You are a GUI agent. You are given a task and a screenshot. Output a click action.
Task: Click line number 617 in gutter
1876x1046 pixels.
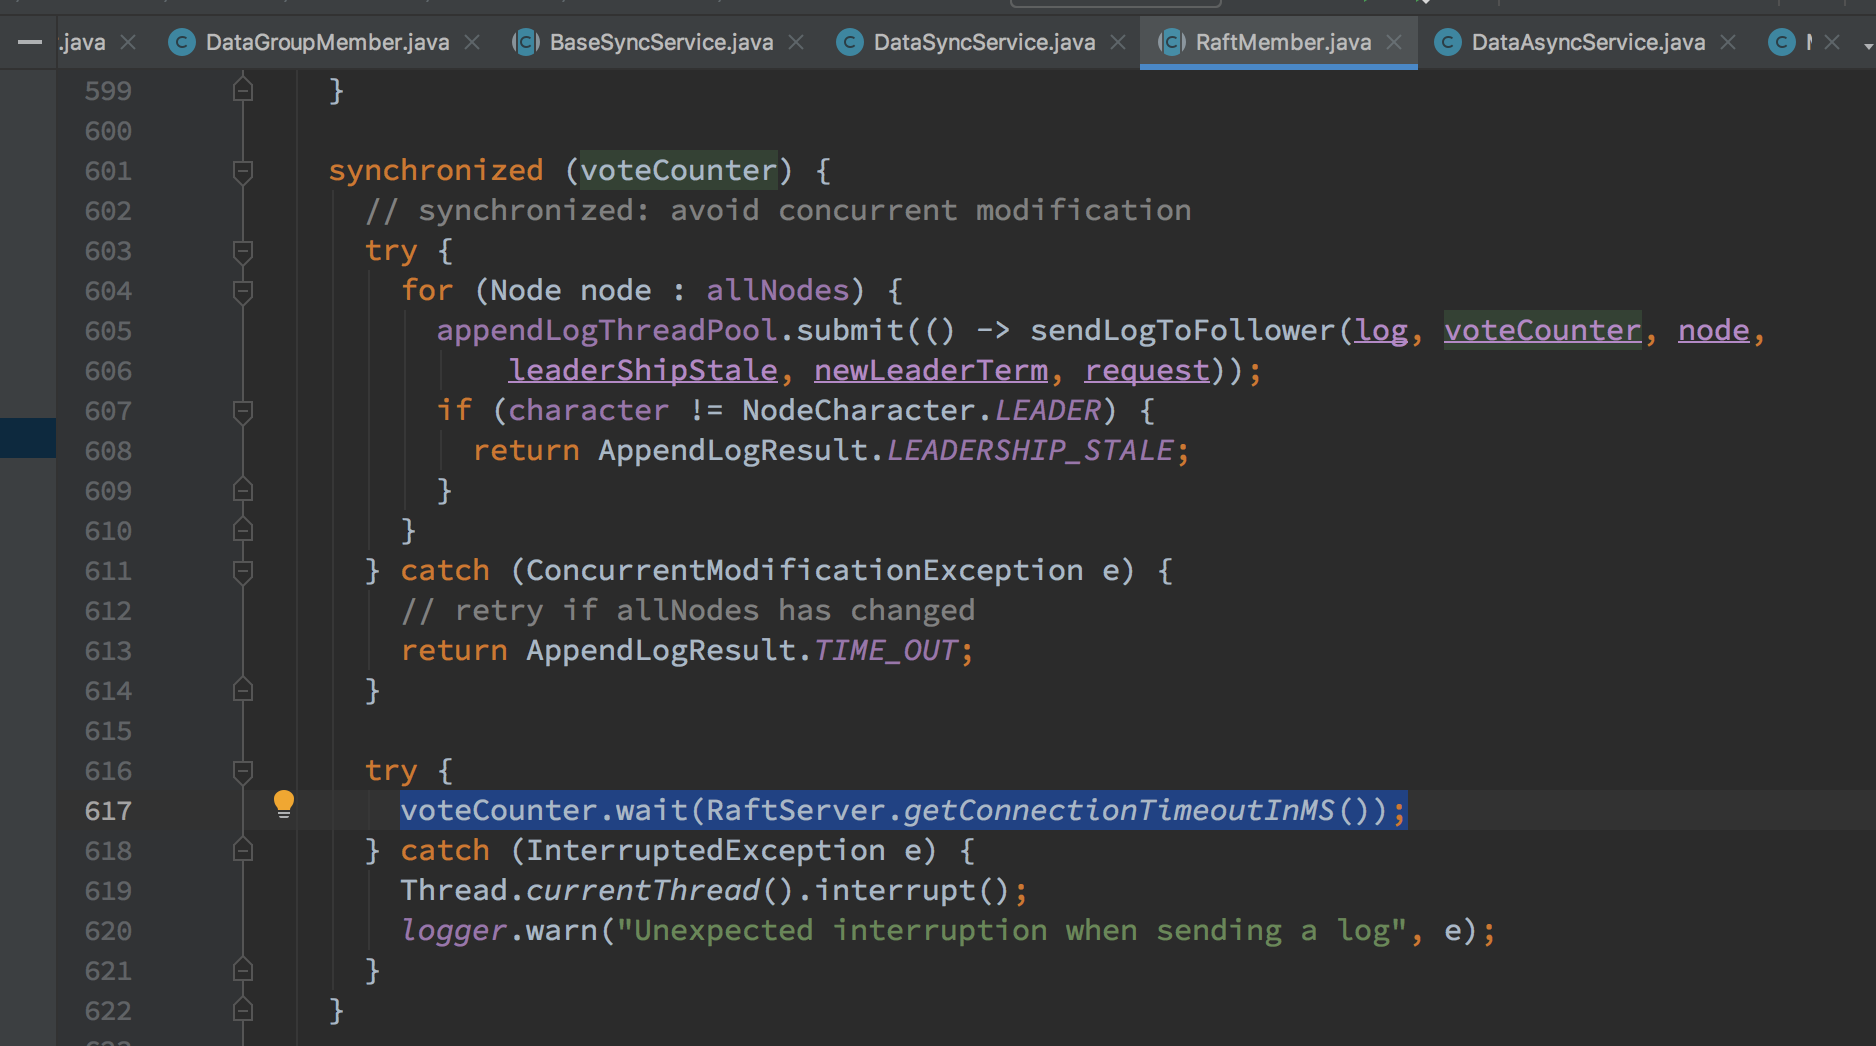tap(108, 811)
